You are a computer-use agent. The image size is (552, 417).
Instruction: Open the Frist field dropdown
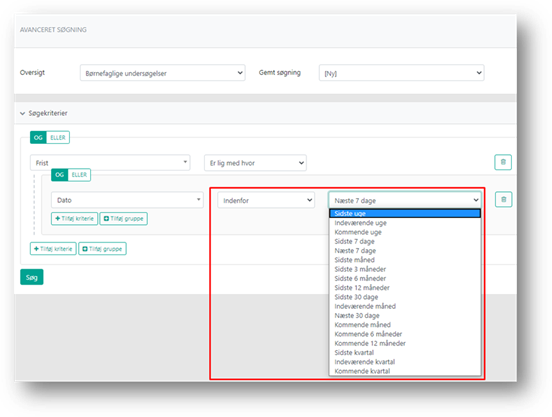coord(110,163)
